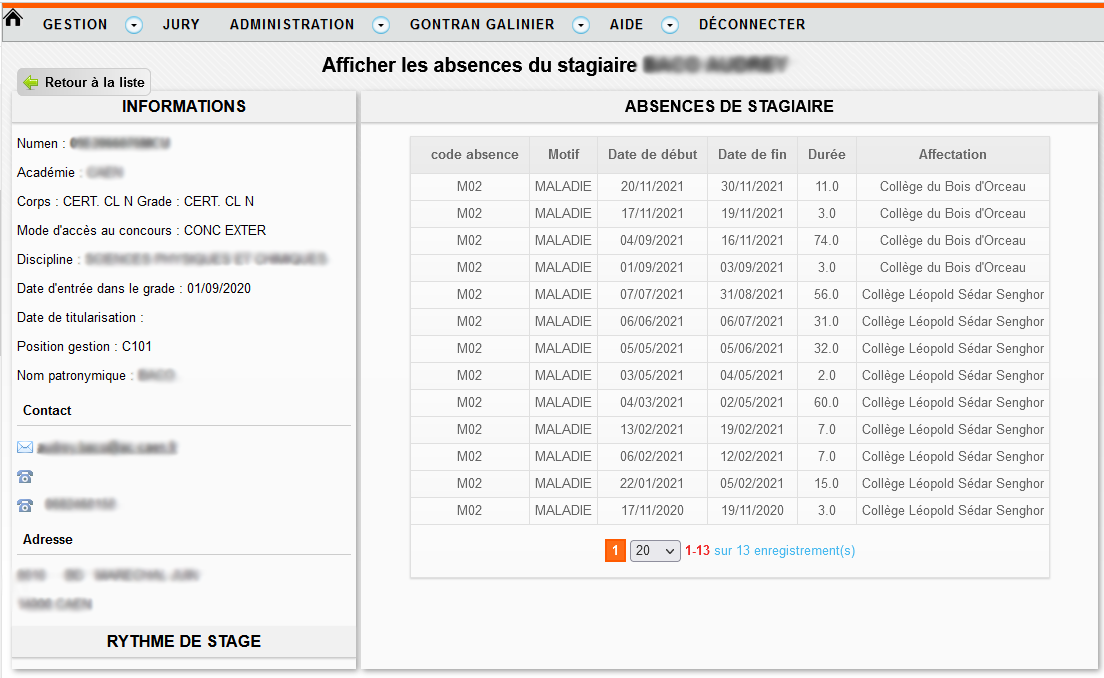The height and width of the screenshot is (678, 1104).
Task: Click the Durée column header
Action: (826, 155)
